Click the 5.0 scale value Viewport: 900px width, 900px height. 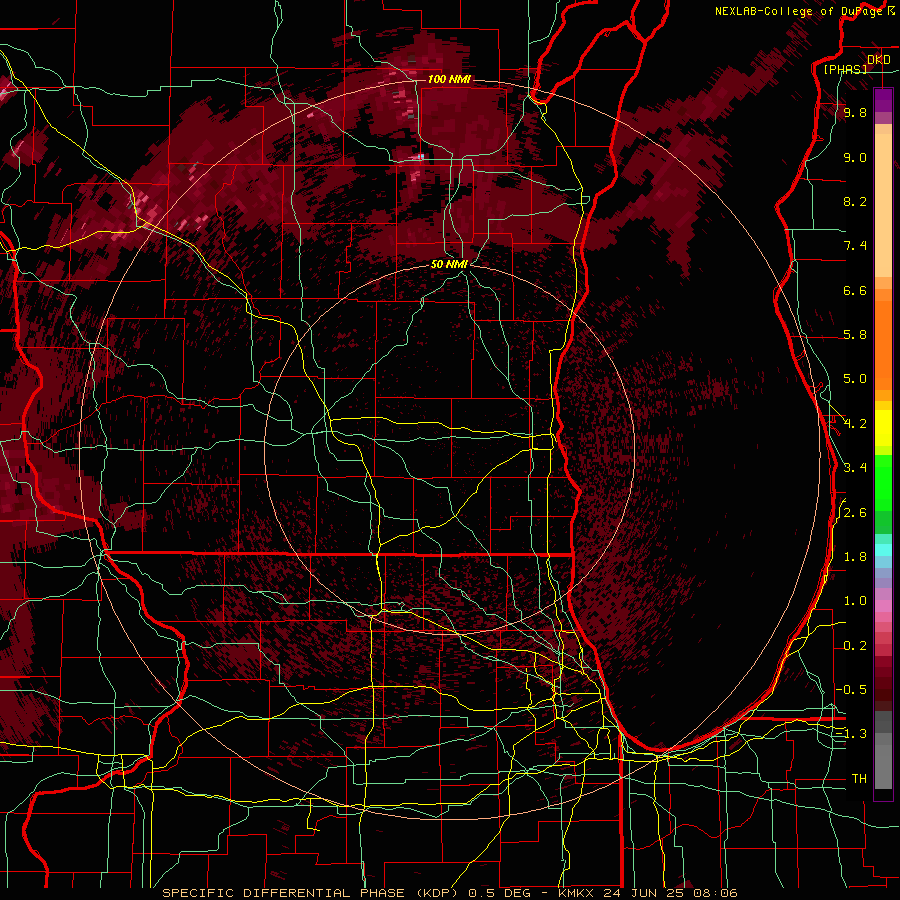[x=855, y=379]
